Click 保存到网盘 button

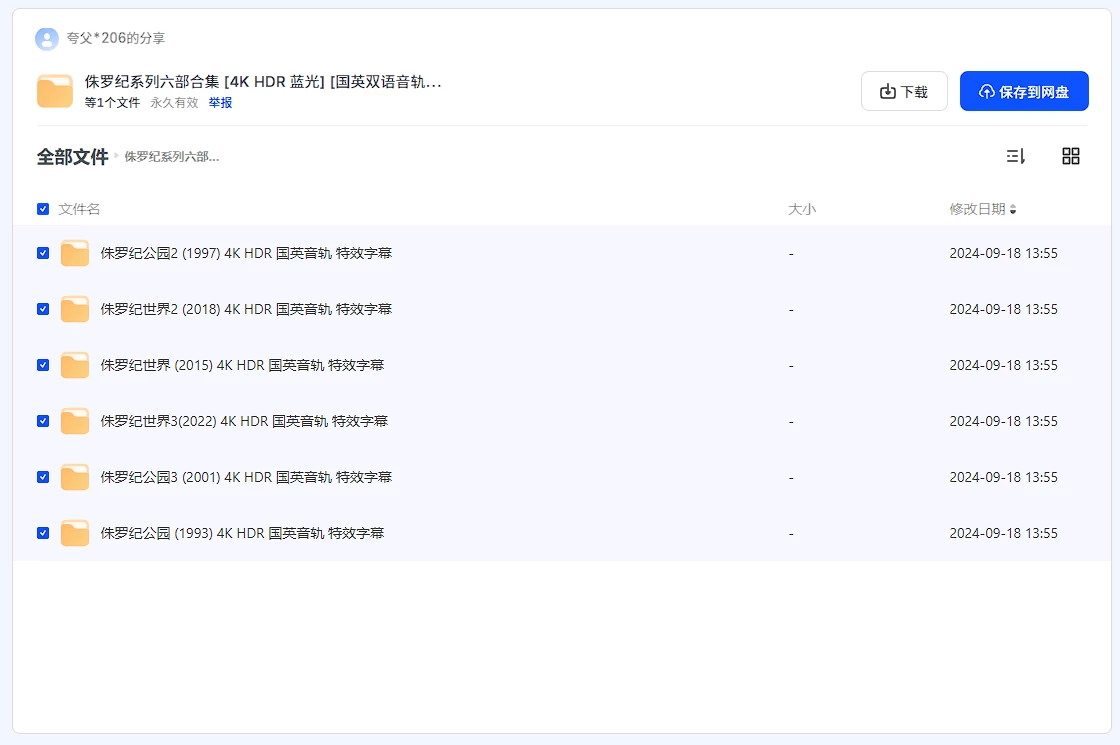click(x=1024, y=91)
